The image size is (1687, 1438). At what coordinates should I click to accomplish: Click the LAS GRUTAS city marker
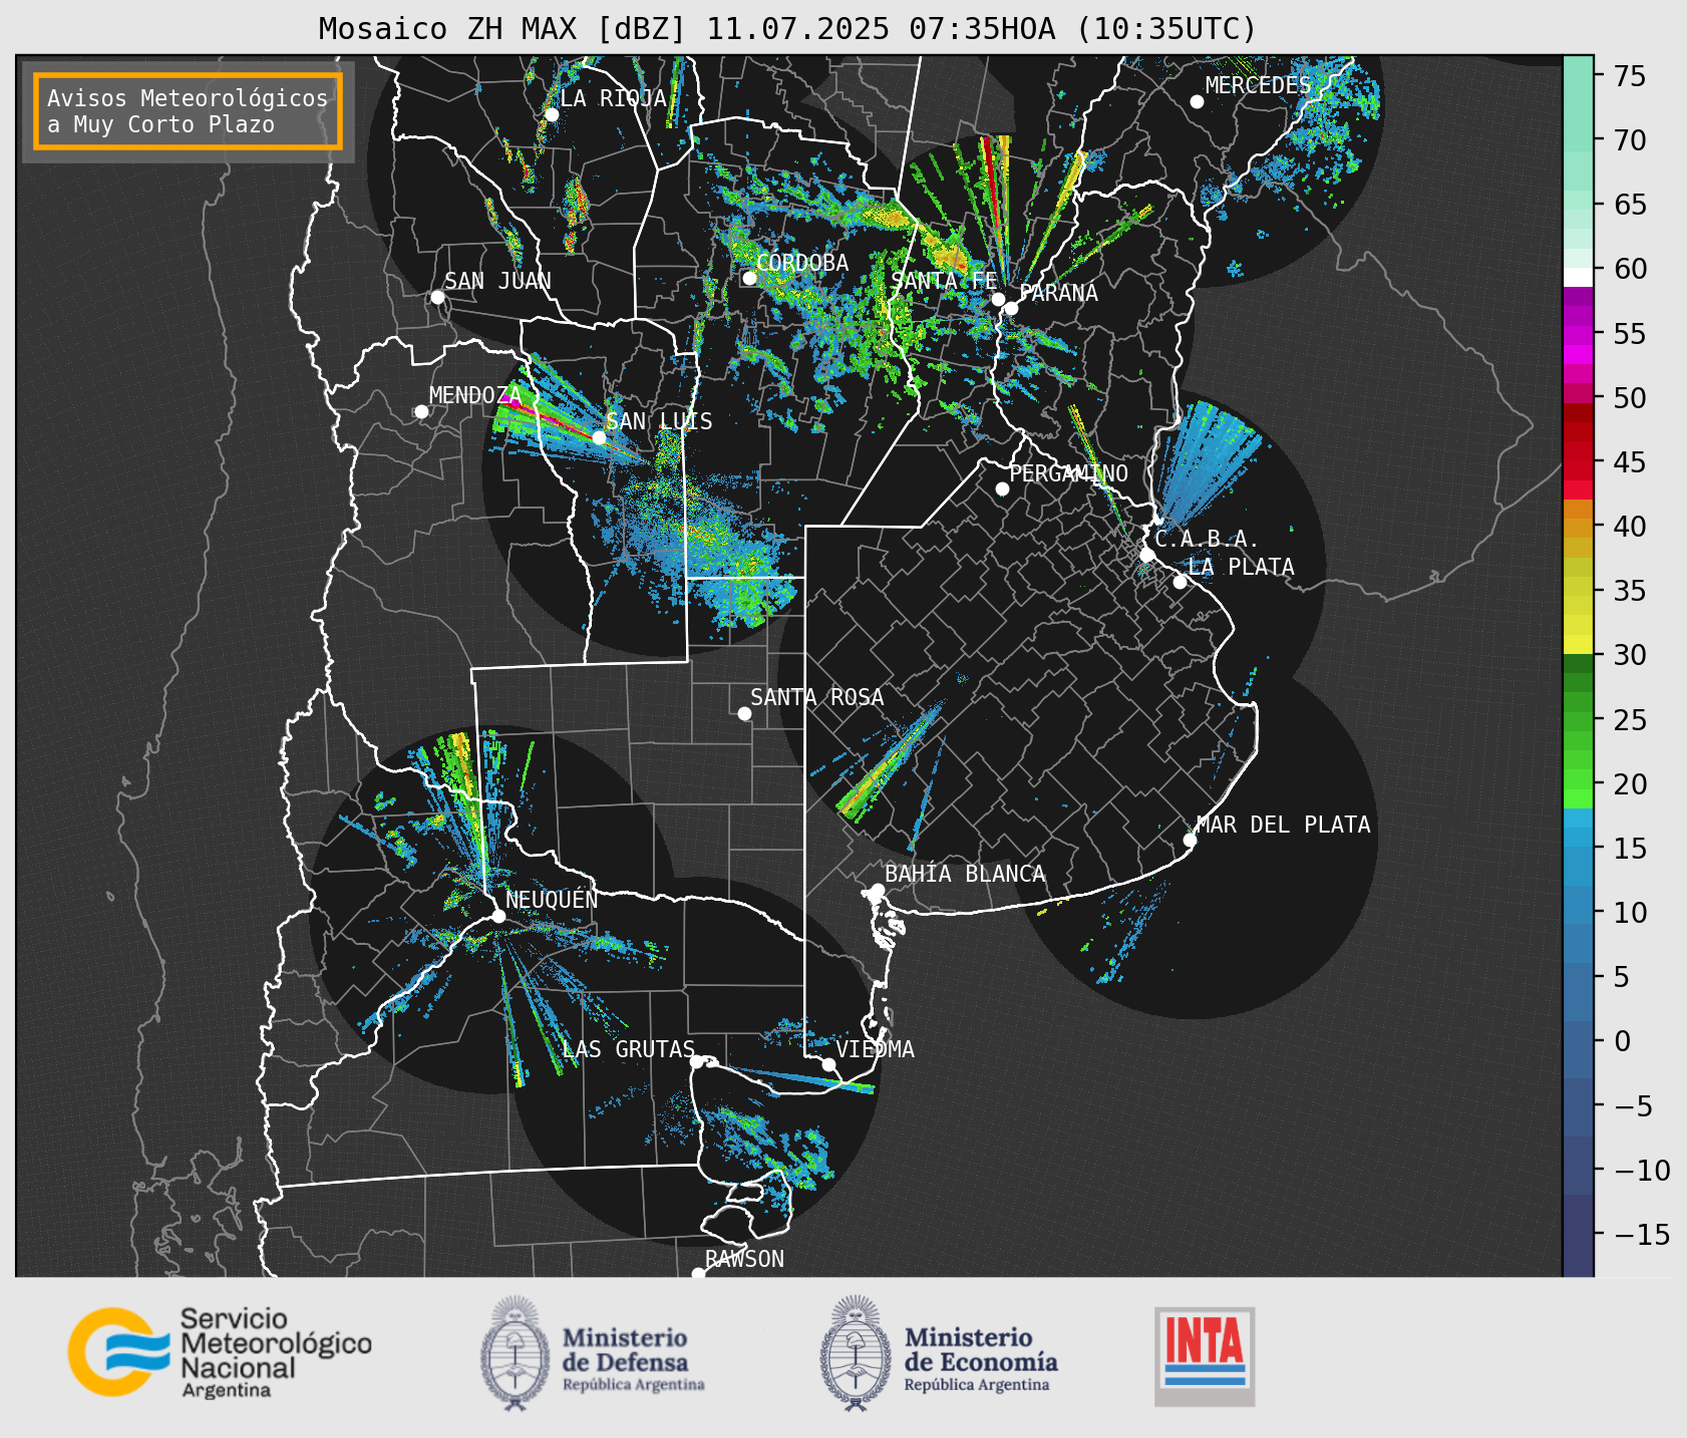pyautogui.click(x=697, y=1062)
